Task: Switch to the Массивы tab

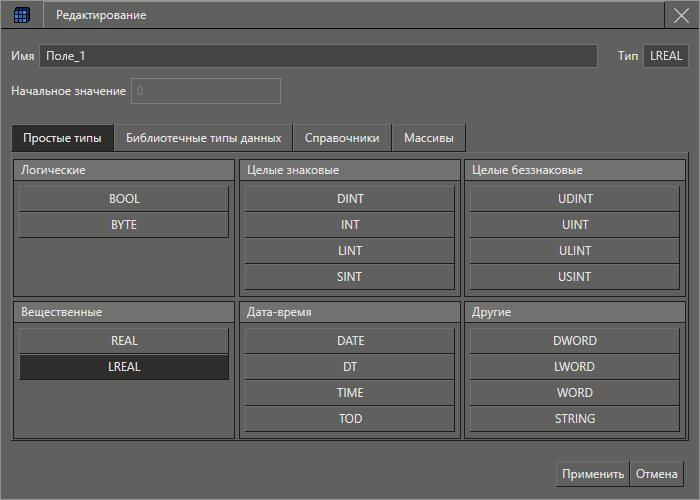Action: tap(429, 138)
